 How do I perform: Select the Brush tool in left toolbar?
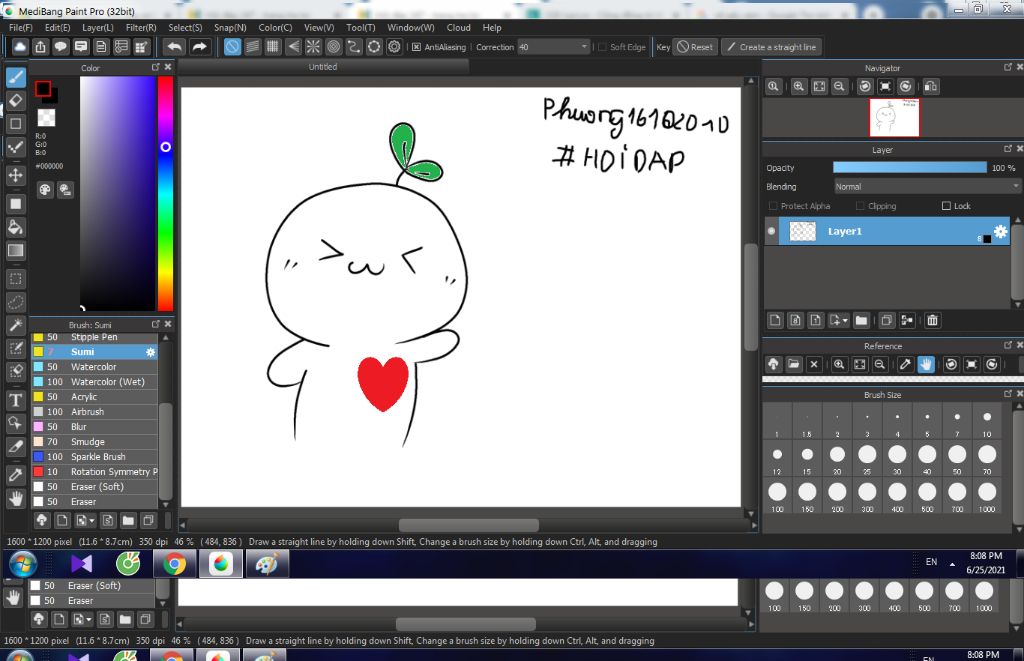click(16, 77)
